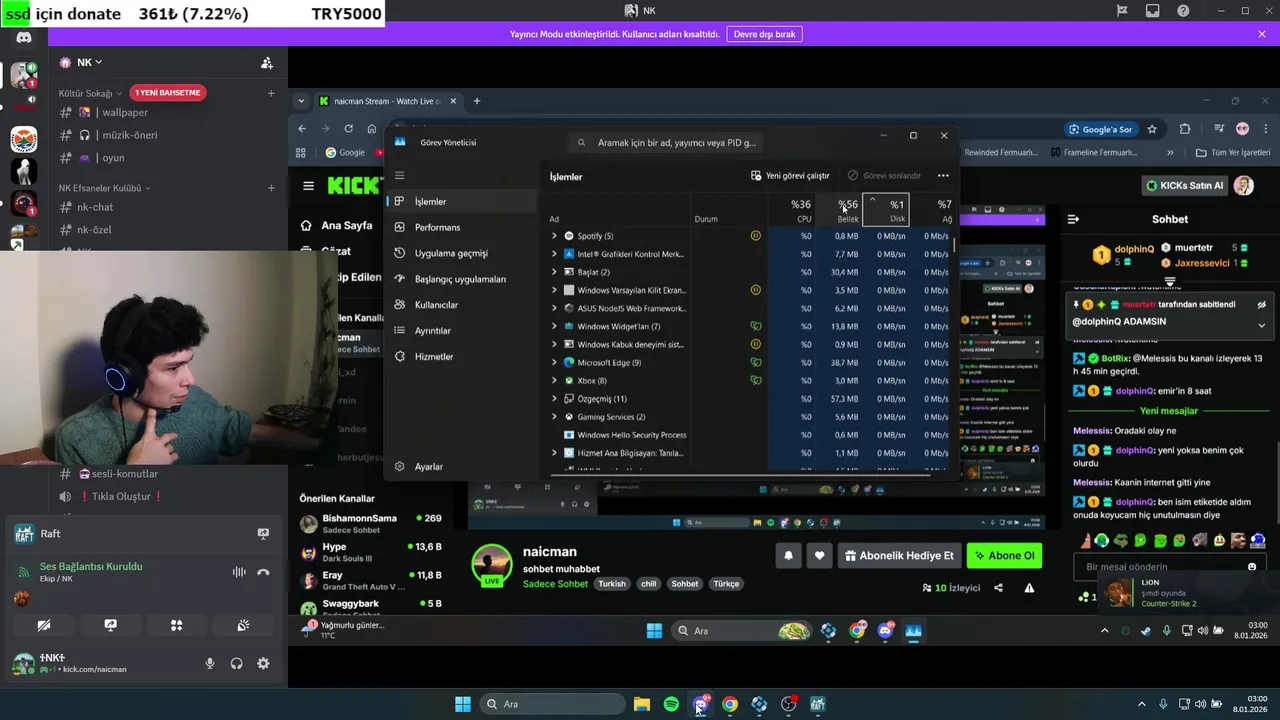The width and height of the screenshot is (1280, 720).
Task: Expand the Spotify (5) process row
Action: 554,236
